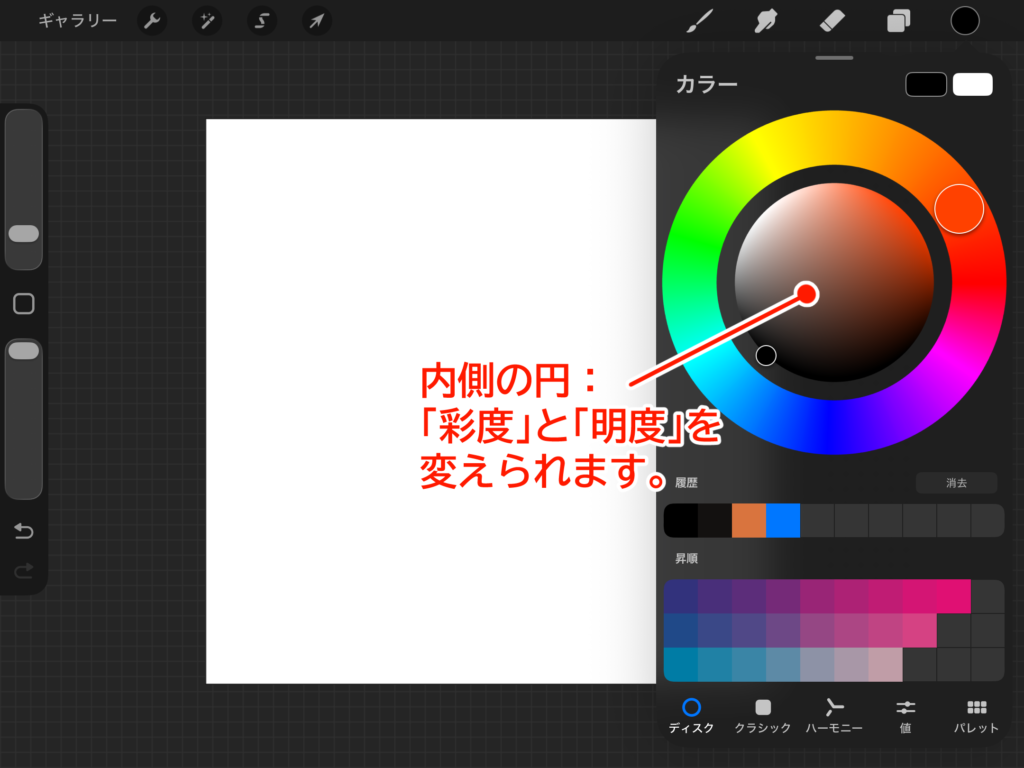Select the Smudge finger tool
Viewport: 1024px width, 768px height.
pyautogui.click(x=766, y=21)
